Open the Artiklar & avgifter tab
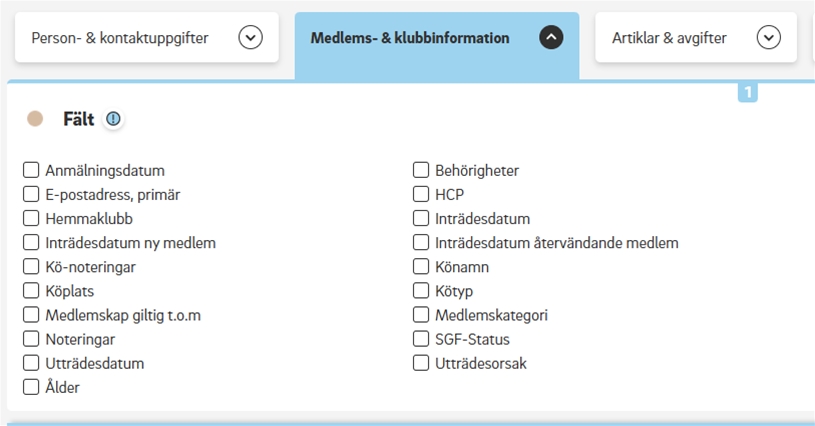The width and height of the screenshot is (815, 426). (x=669, y=38)
